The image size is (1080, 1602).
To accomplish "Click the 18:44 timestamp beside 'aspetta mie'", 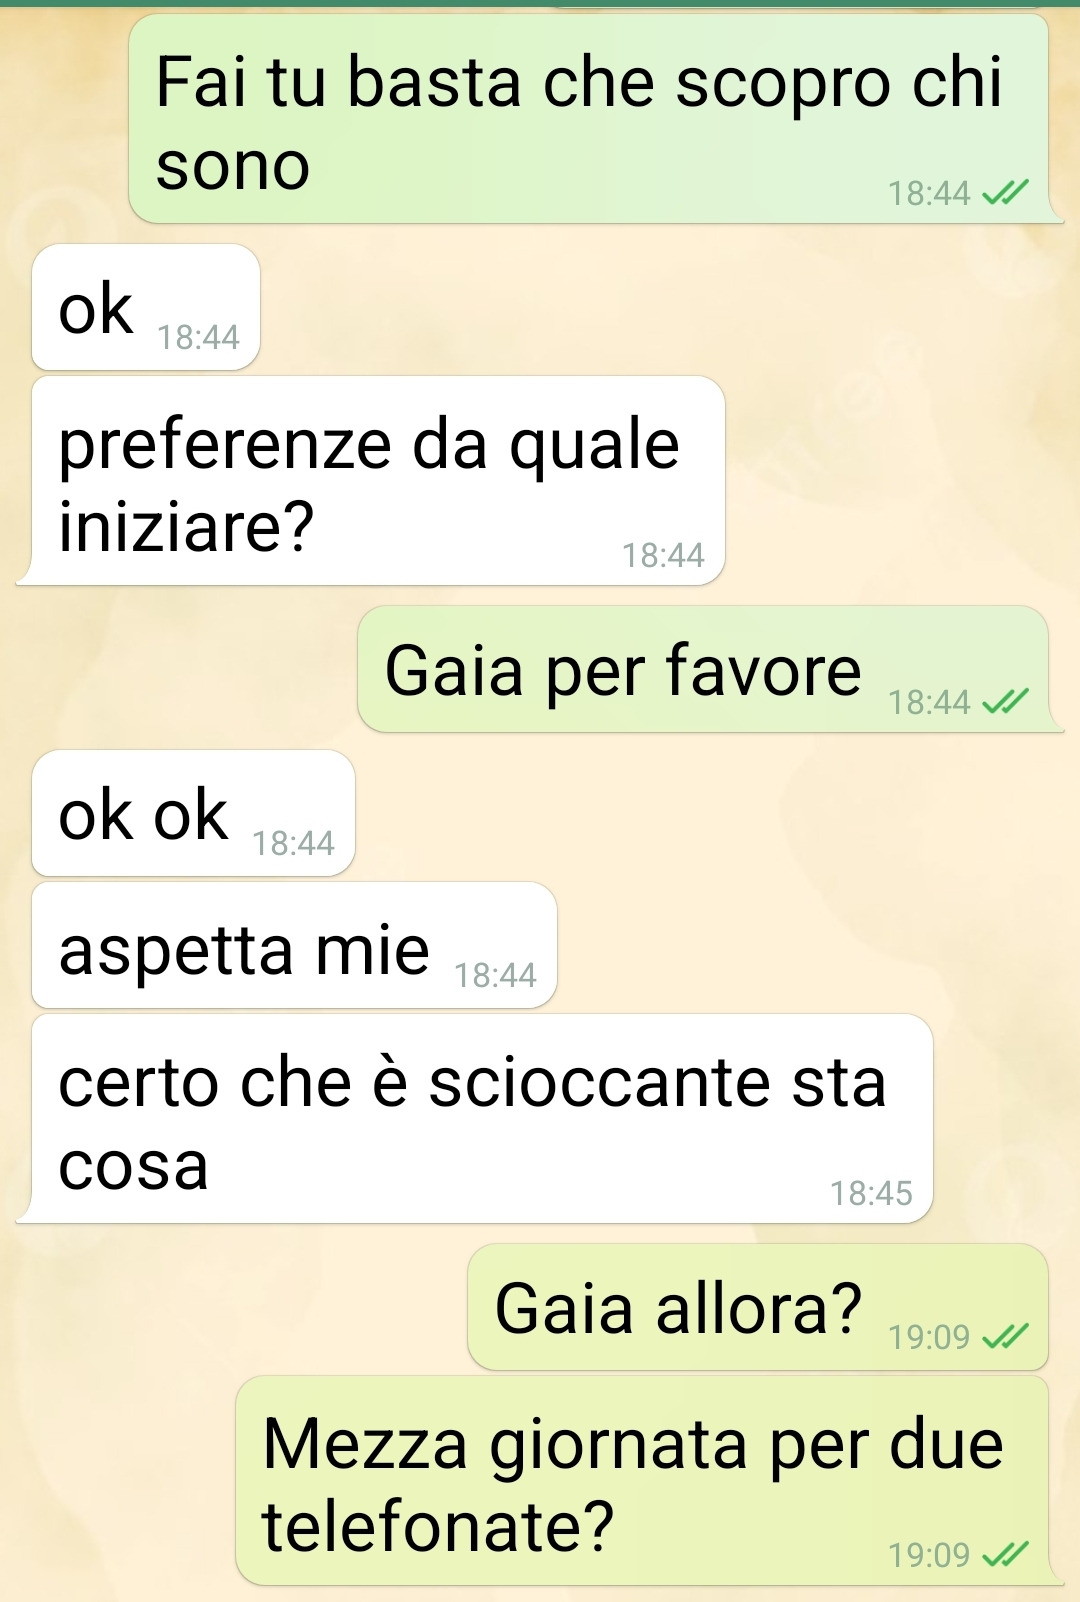I will coord(495,975).
